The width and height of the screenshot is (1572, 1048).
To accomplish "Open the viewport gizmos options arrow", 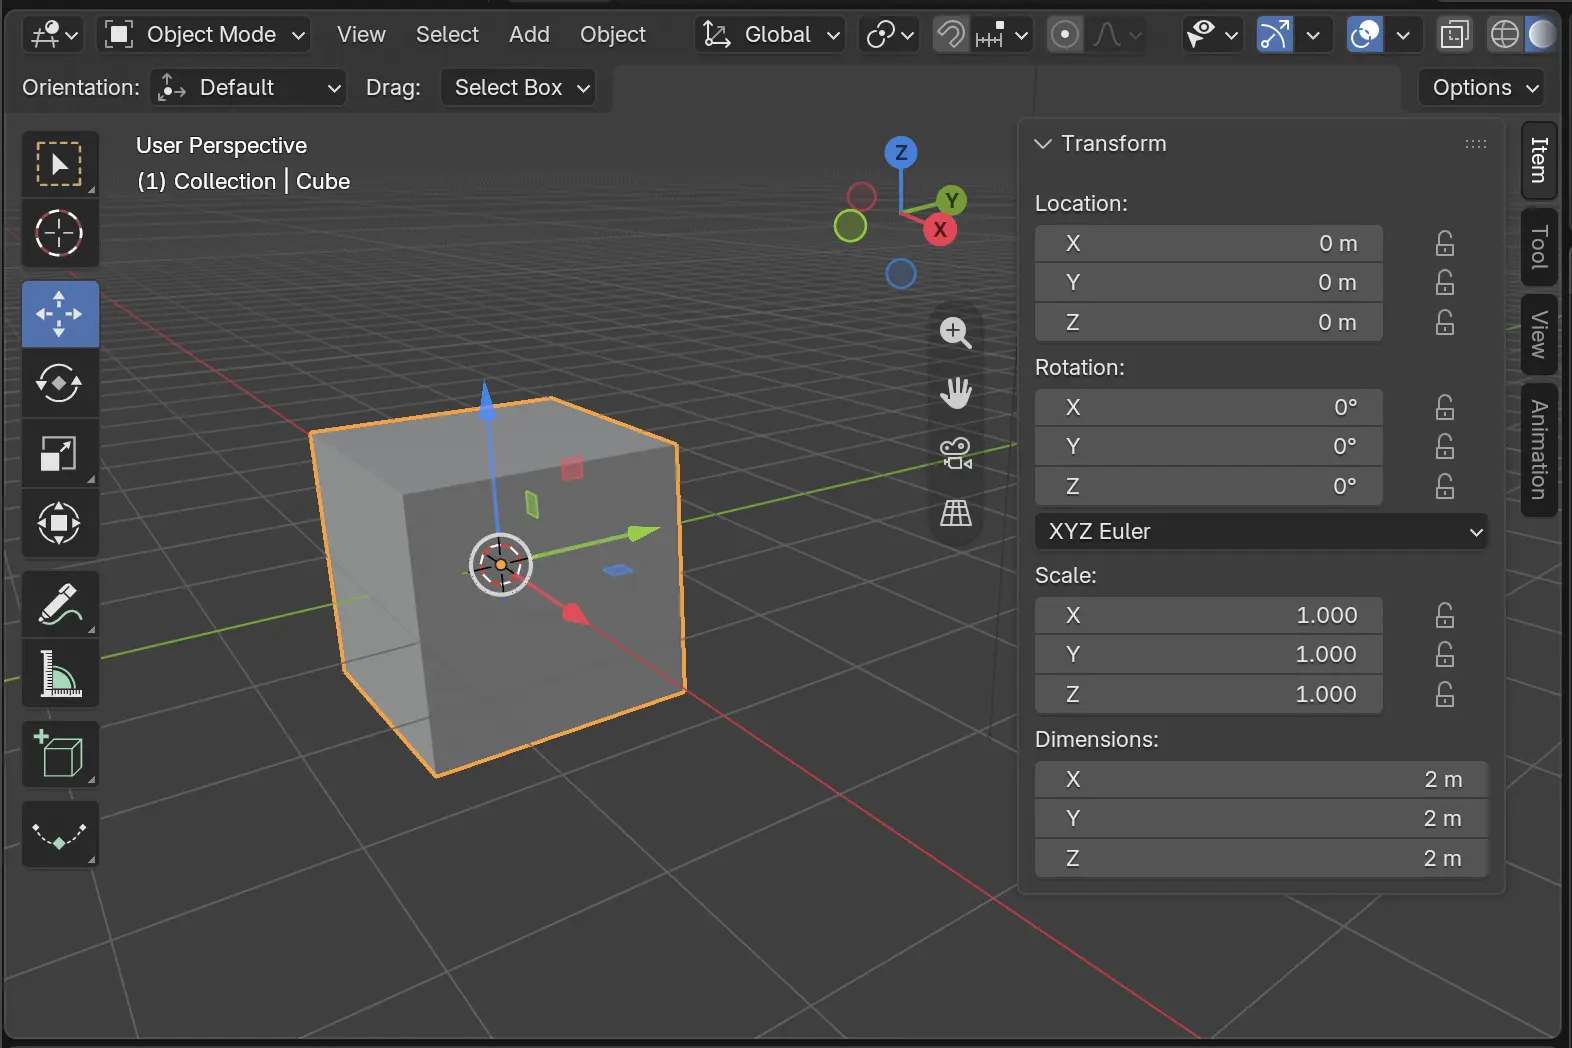I will [x=1313, y=35].
